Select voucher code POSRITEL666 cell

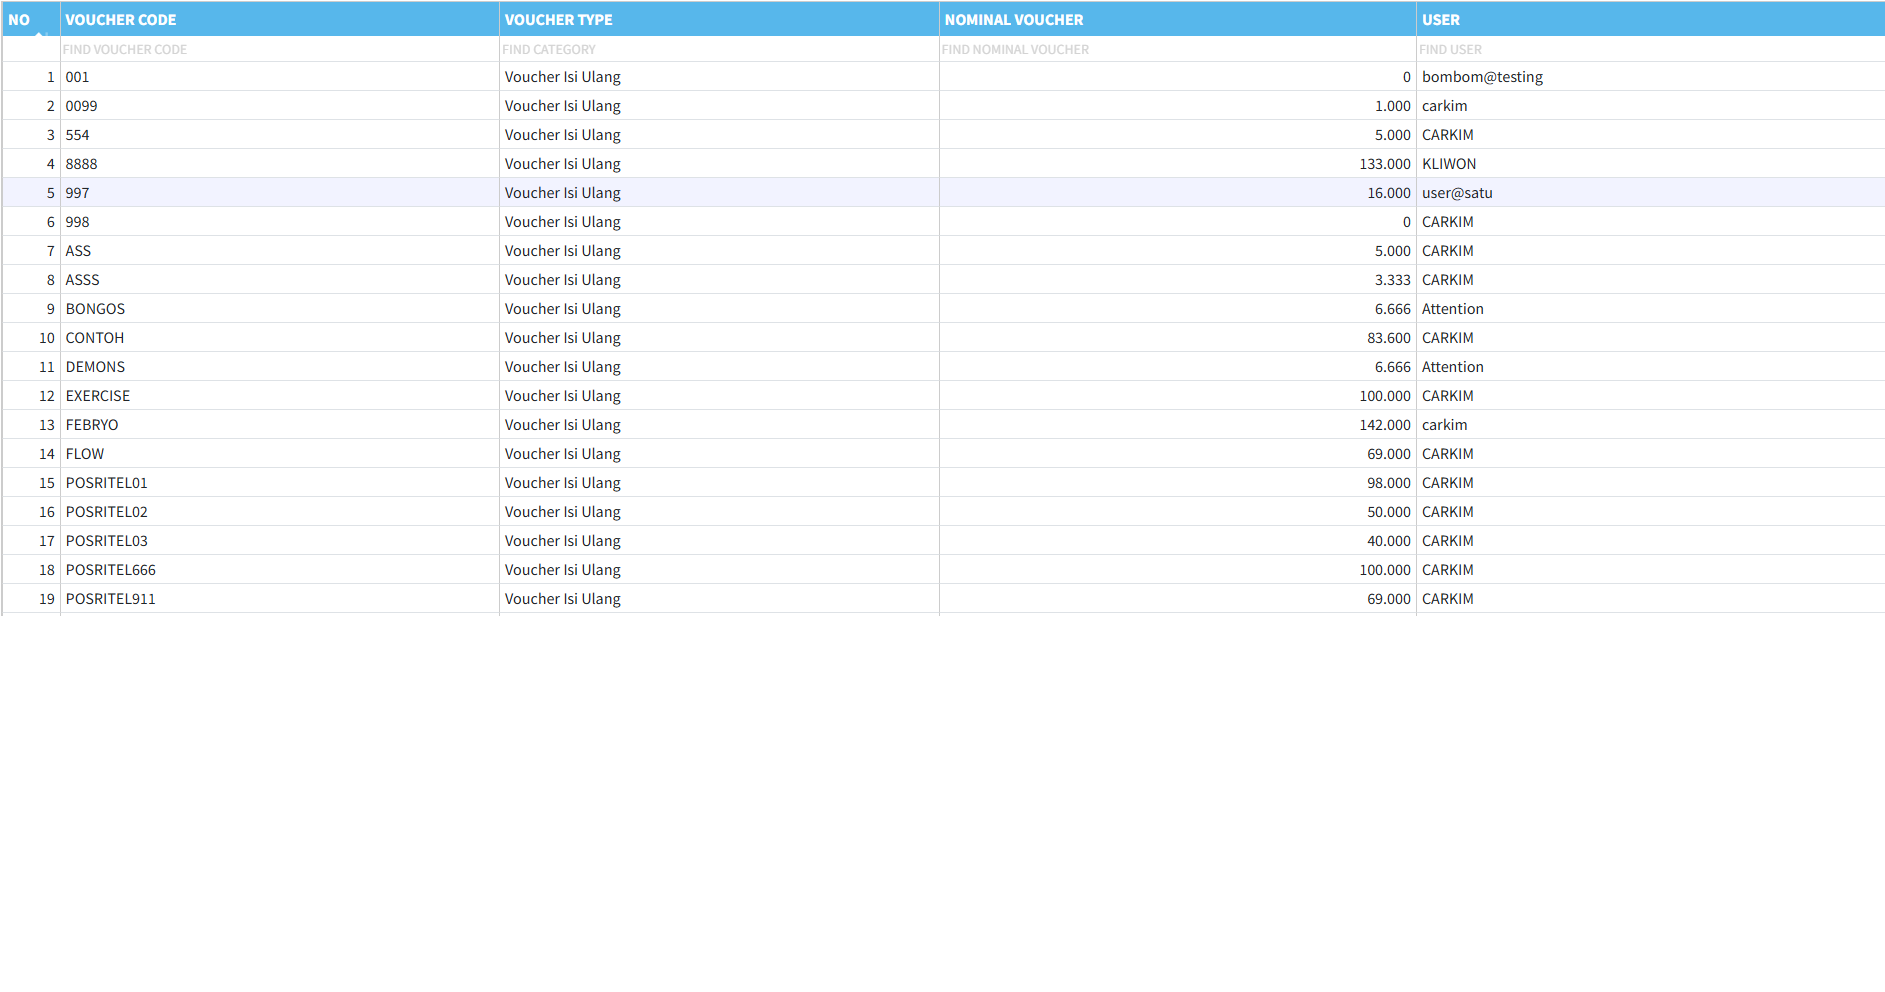[280, 570]
